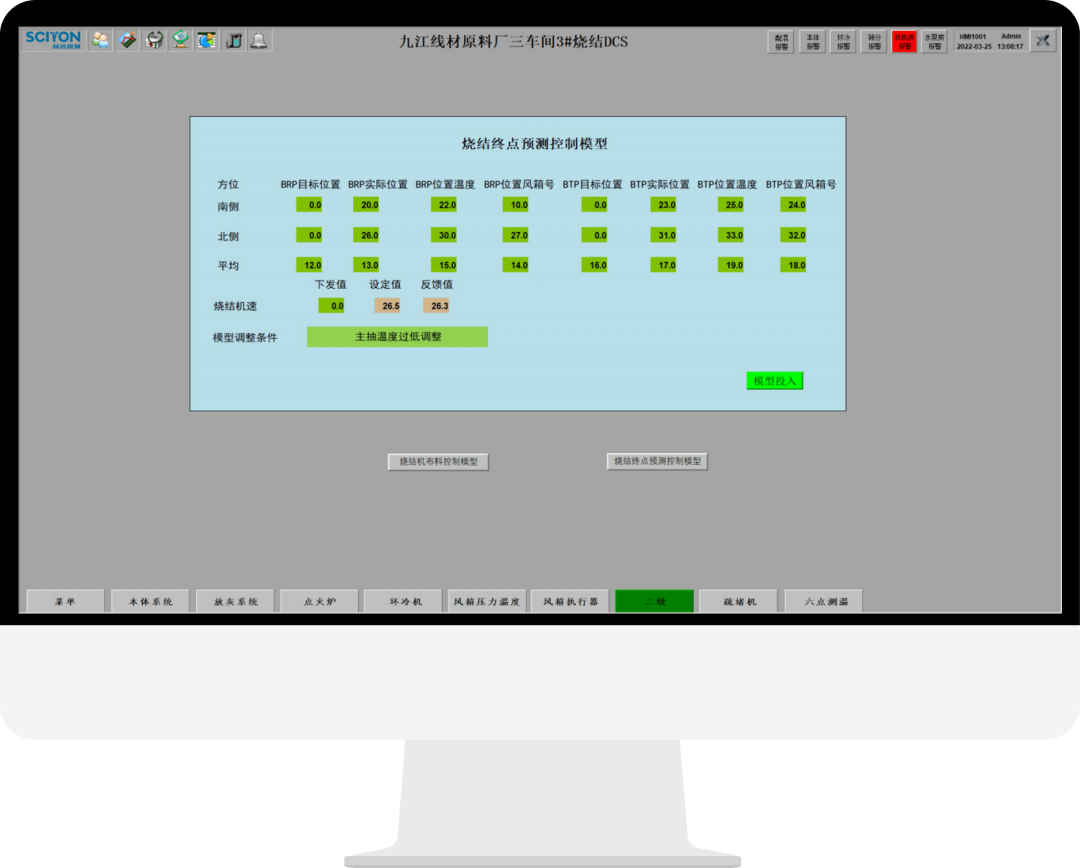Select the 六点测温 tab
The width and height of the screenshot is (1080, 868).
824,601
